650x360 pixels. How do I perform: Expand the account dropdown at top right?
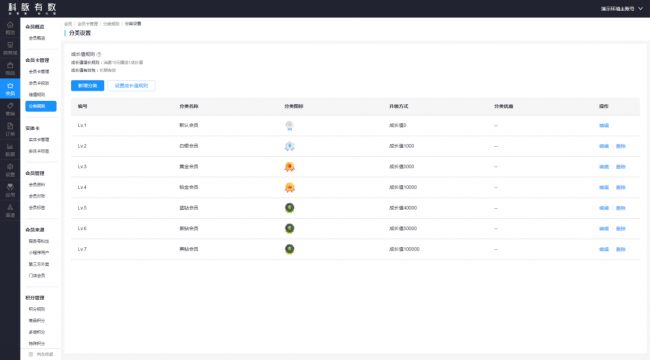tap(621, 9)
